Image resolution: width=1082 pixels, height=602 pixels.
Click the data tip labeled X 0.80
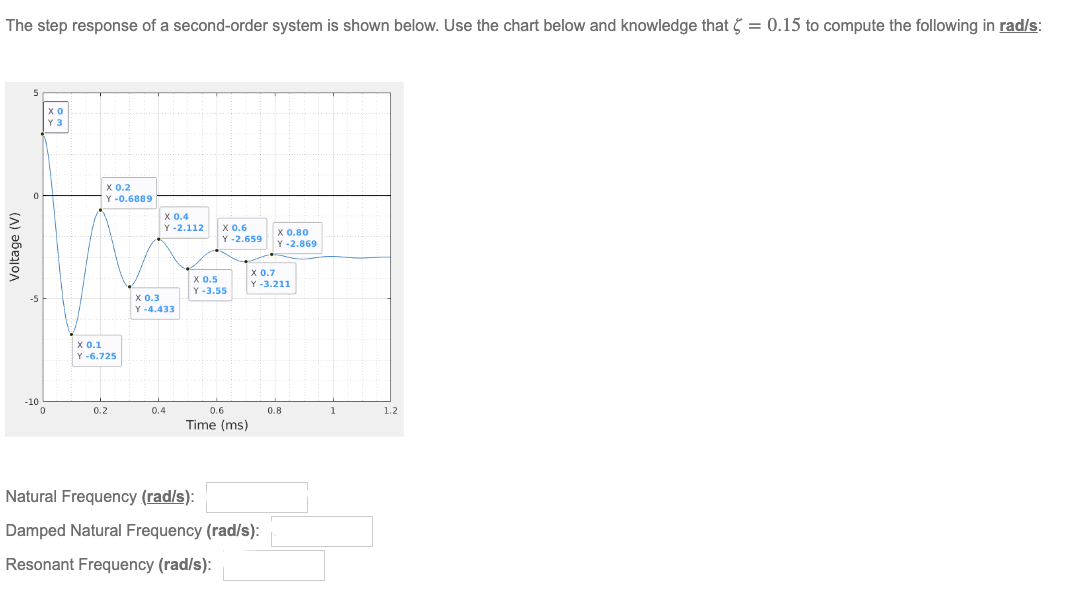coord(297,238)
